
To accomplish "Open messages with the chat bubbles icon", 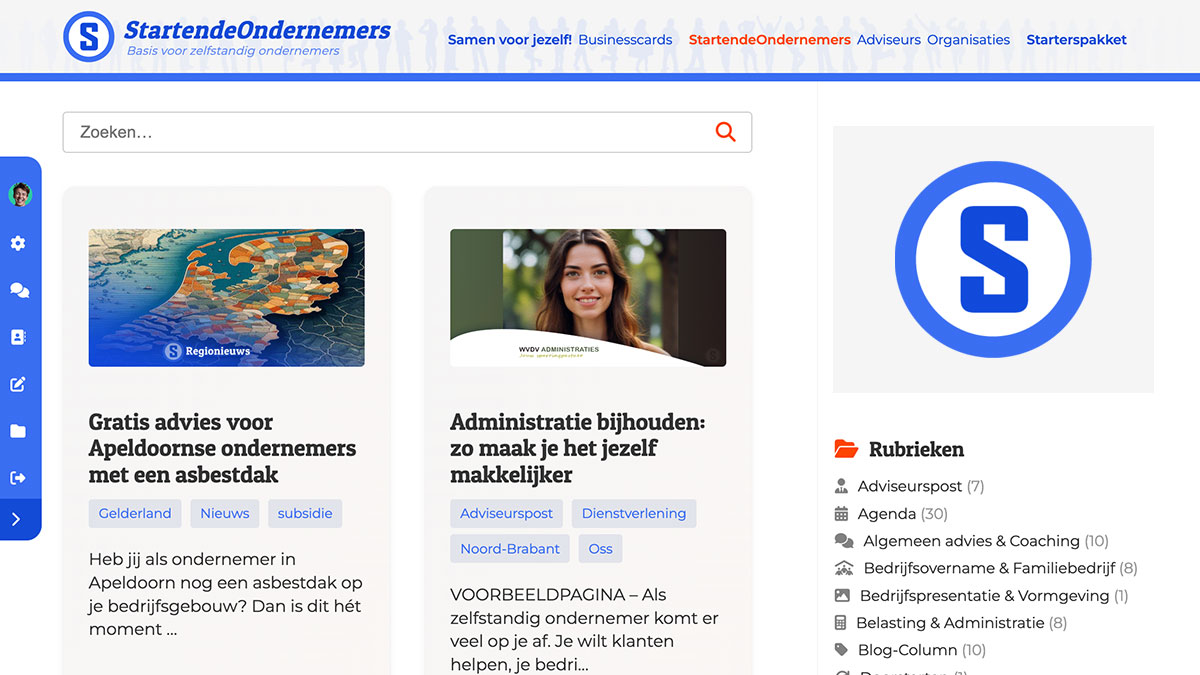I will click(19, 290).
